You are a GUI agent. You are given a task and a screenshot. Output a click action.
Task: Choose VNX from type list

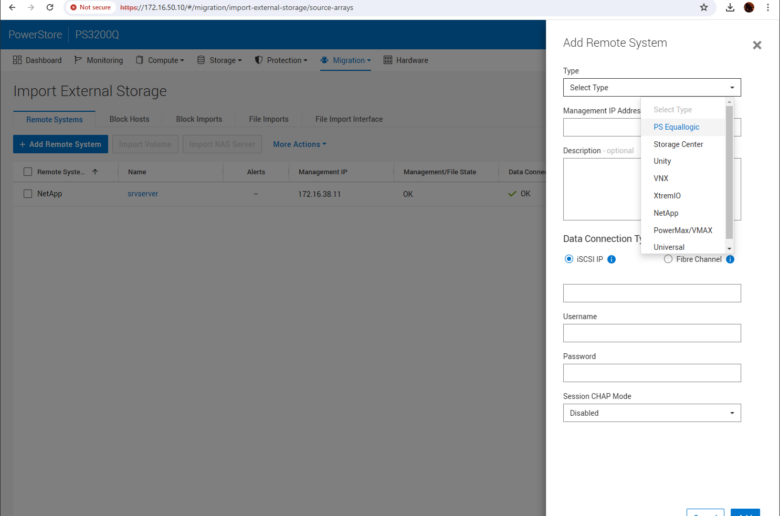(683, 178)
